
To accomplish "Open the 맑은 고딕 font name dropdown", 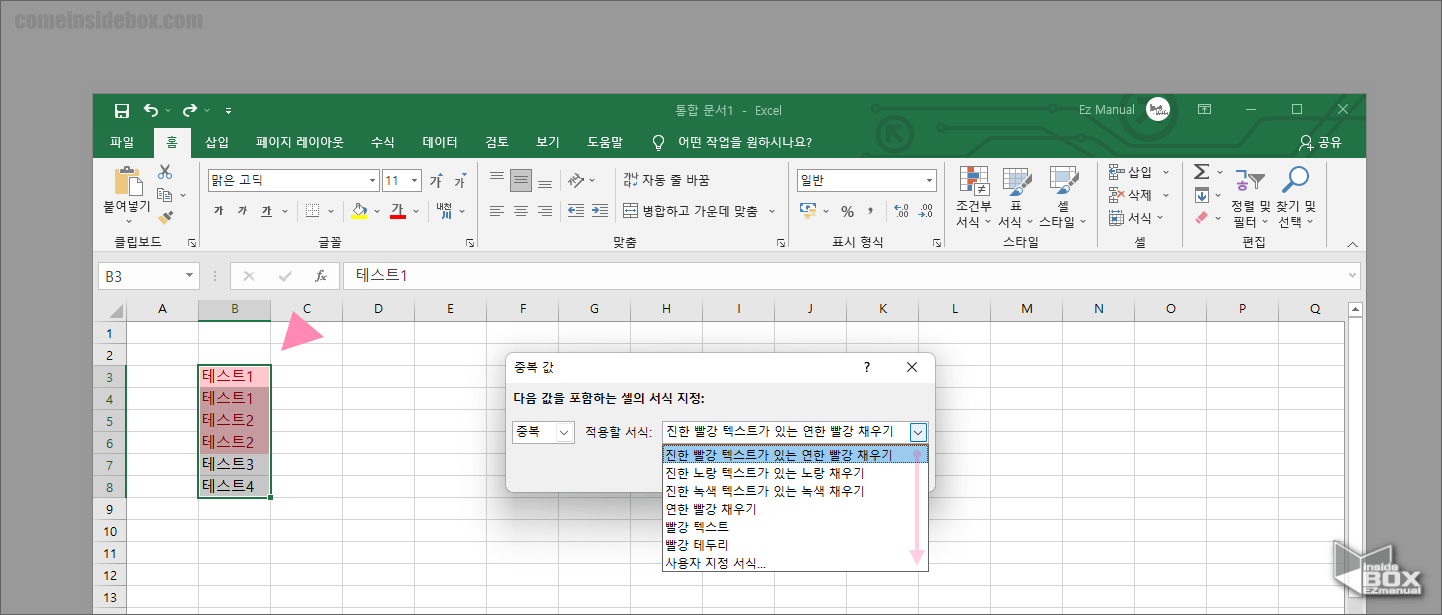I will (x=373, y=181).
